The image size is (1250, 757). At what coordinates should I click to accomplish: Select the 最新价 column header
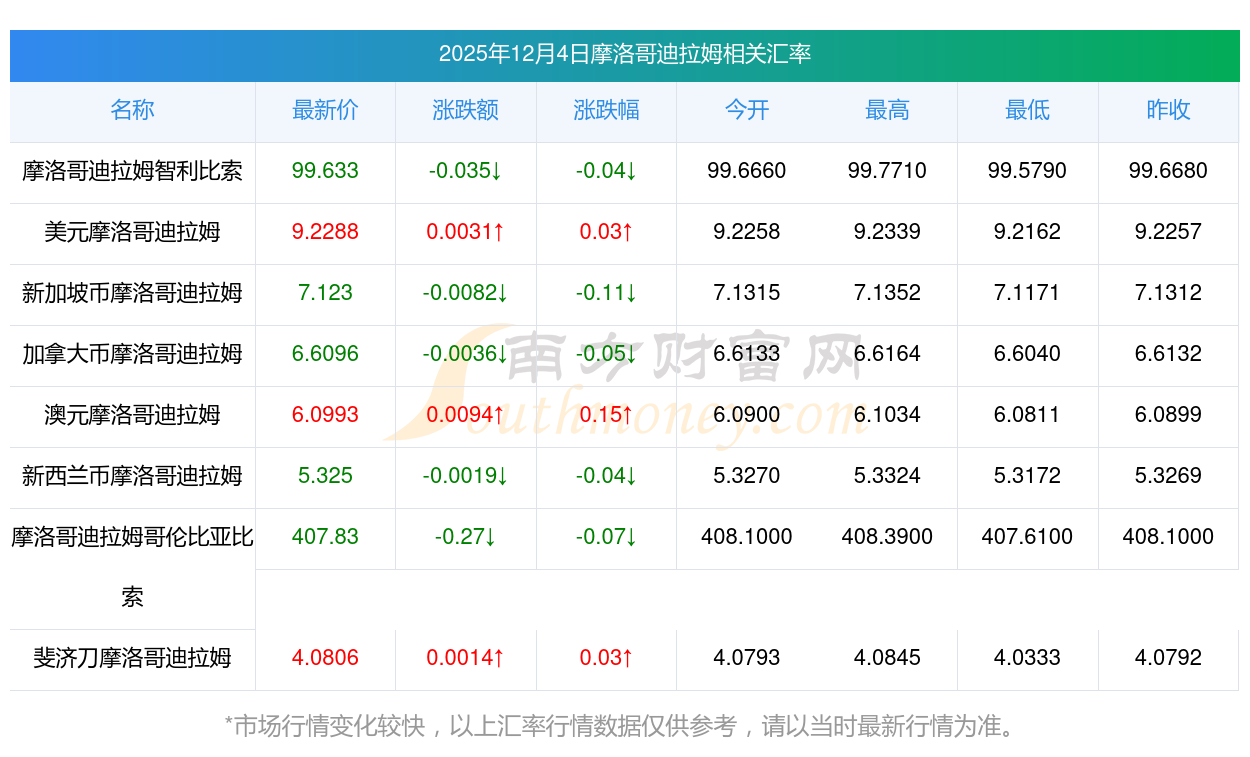tap(325, 110)
